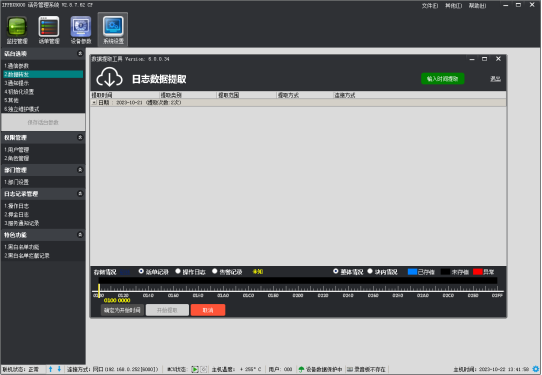Click the red 取消 button
542x375 pixels.
[x=208, y=310]
